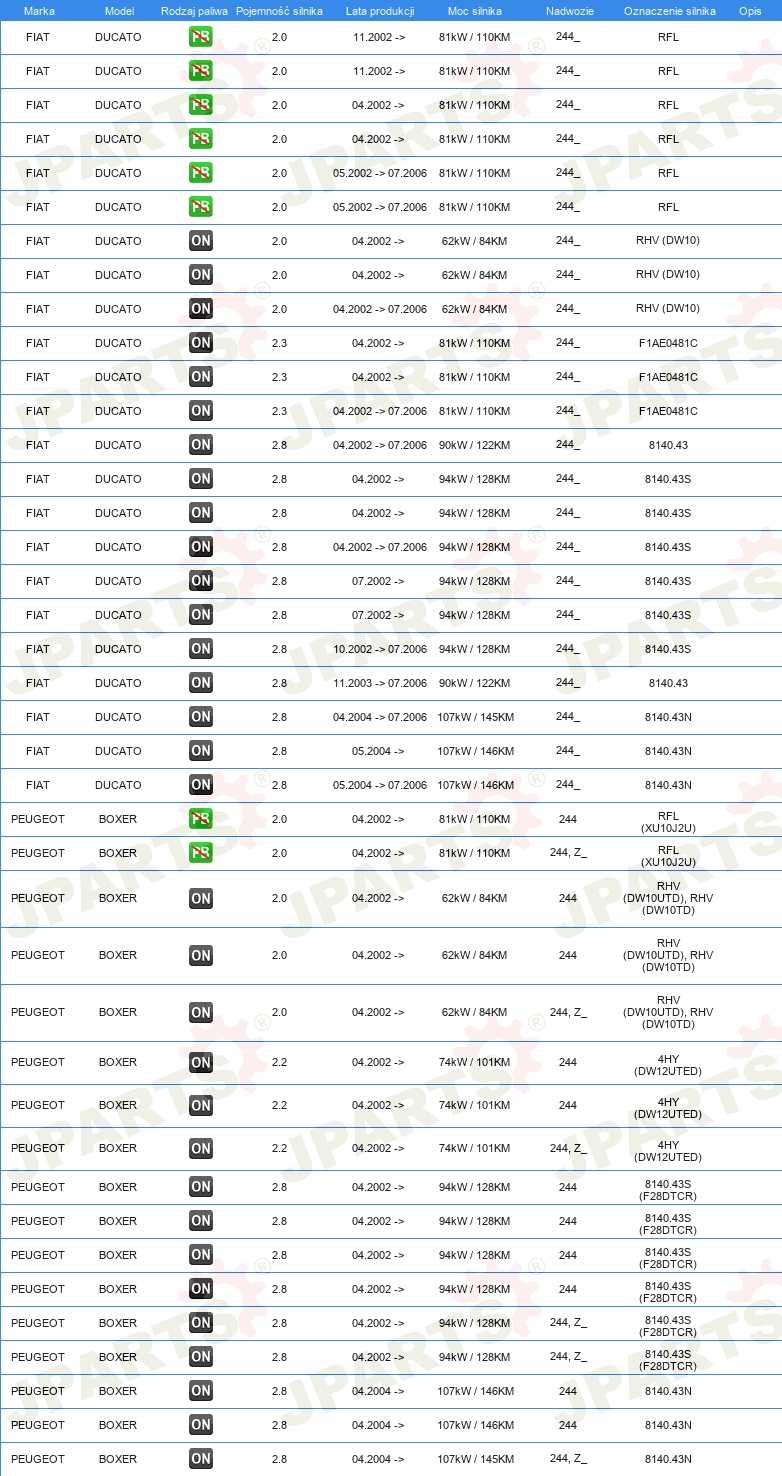
Task: Click 90kW / 122KM in the 04.2002->07.2006 row
Action: pos(475,445)
